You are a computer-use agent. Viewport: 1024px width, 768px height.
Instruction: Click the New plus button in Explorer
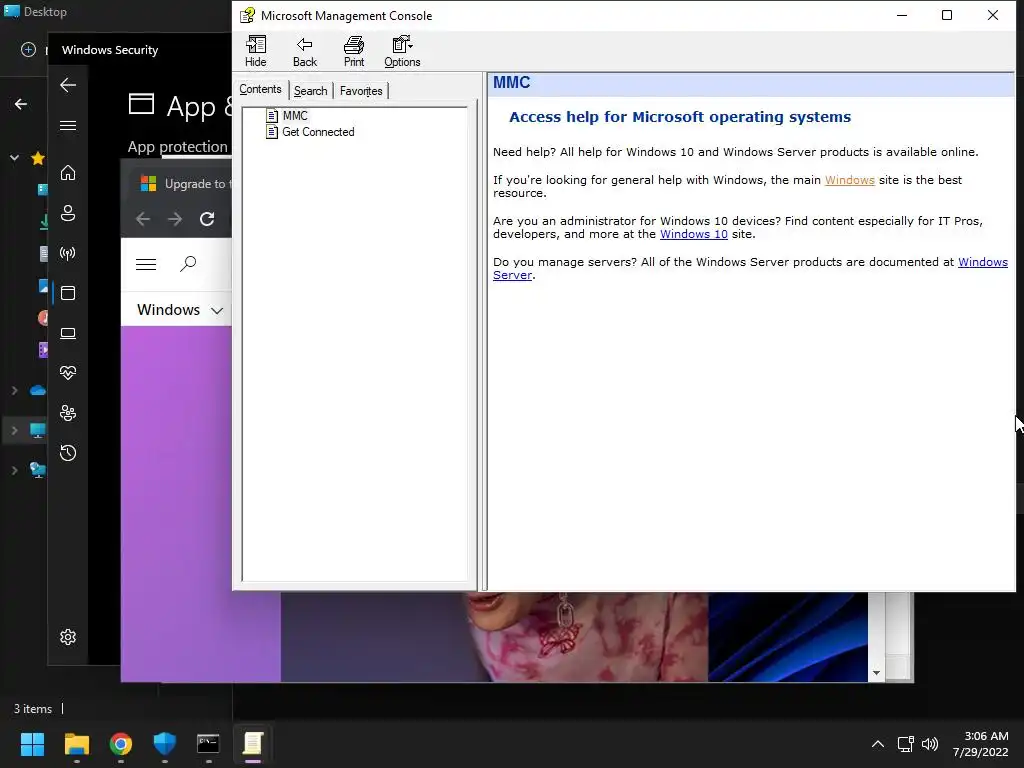28,50
